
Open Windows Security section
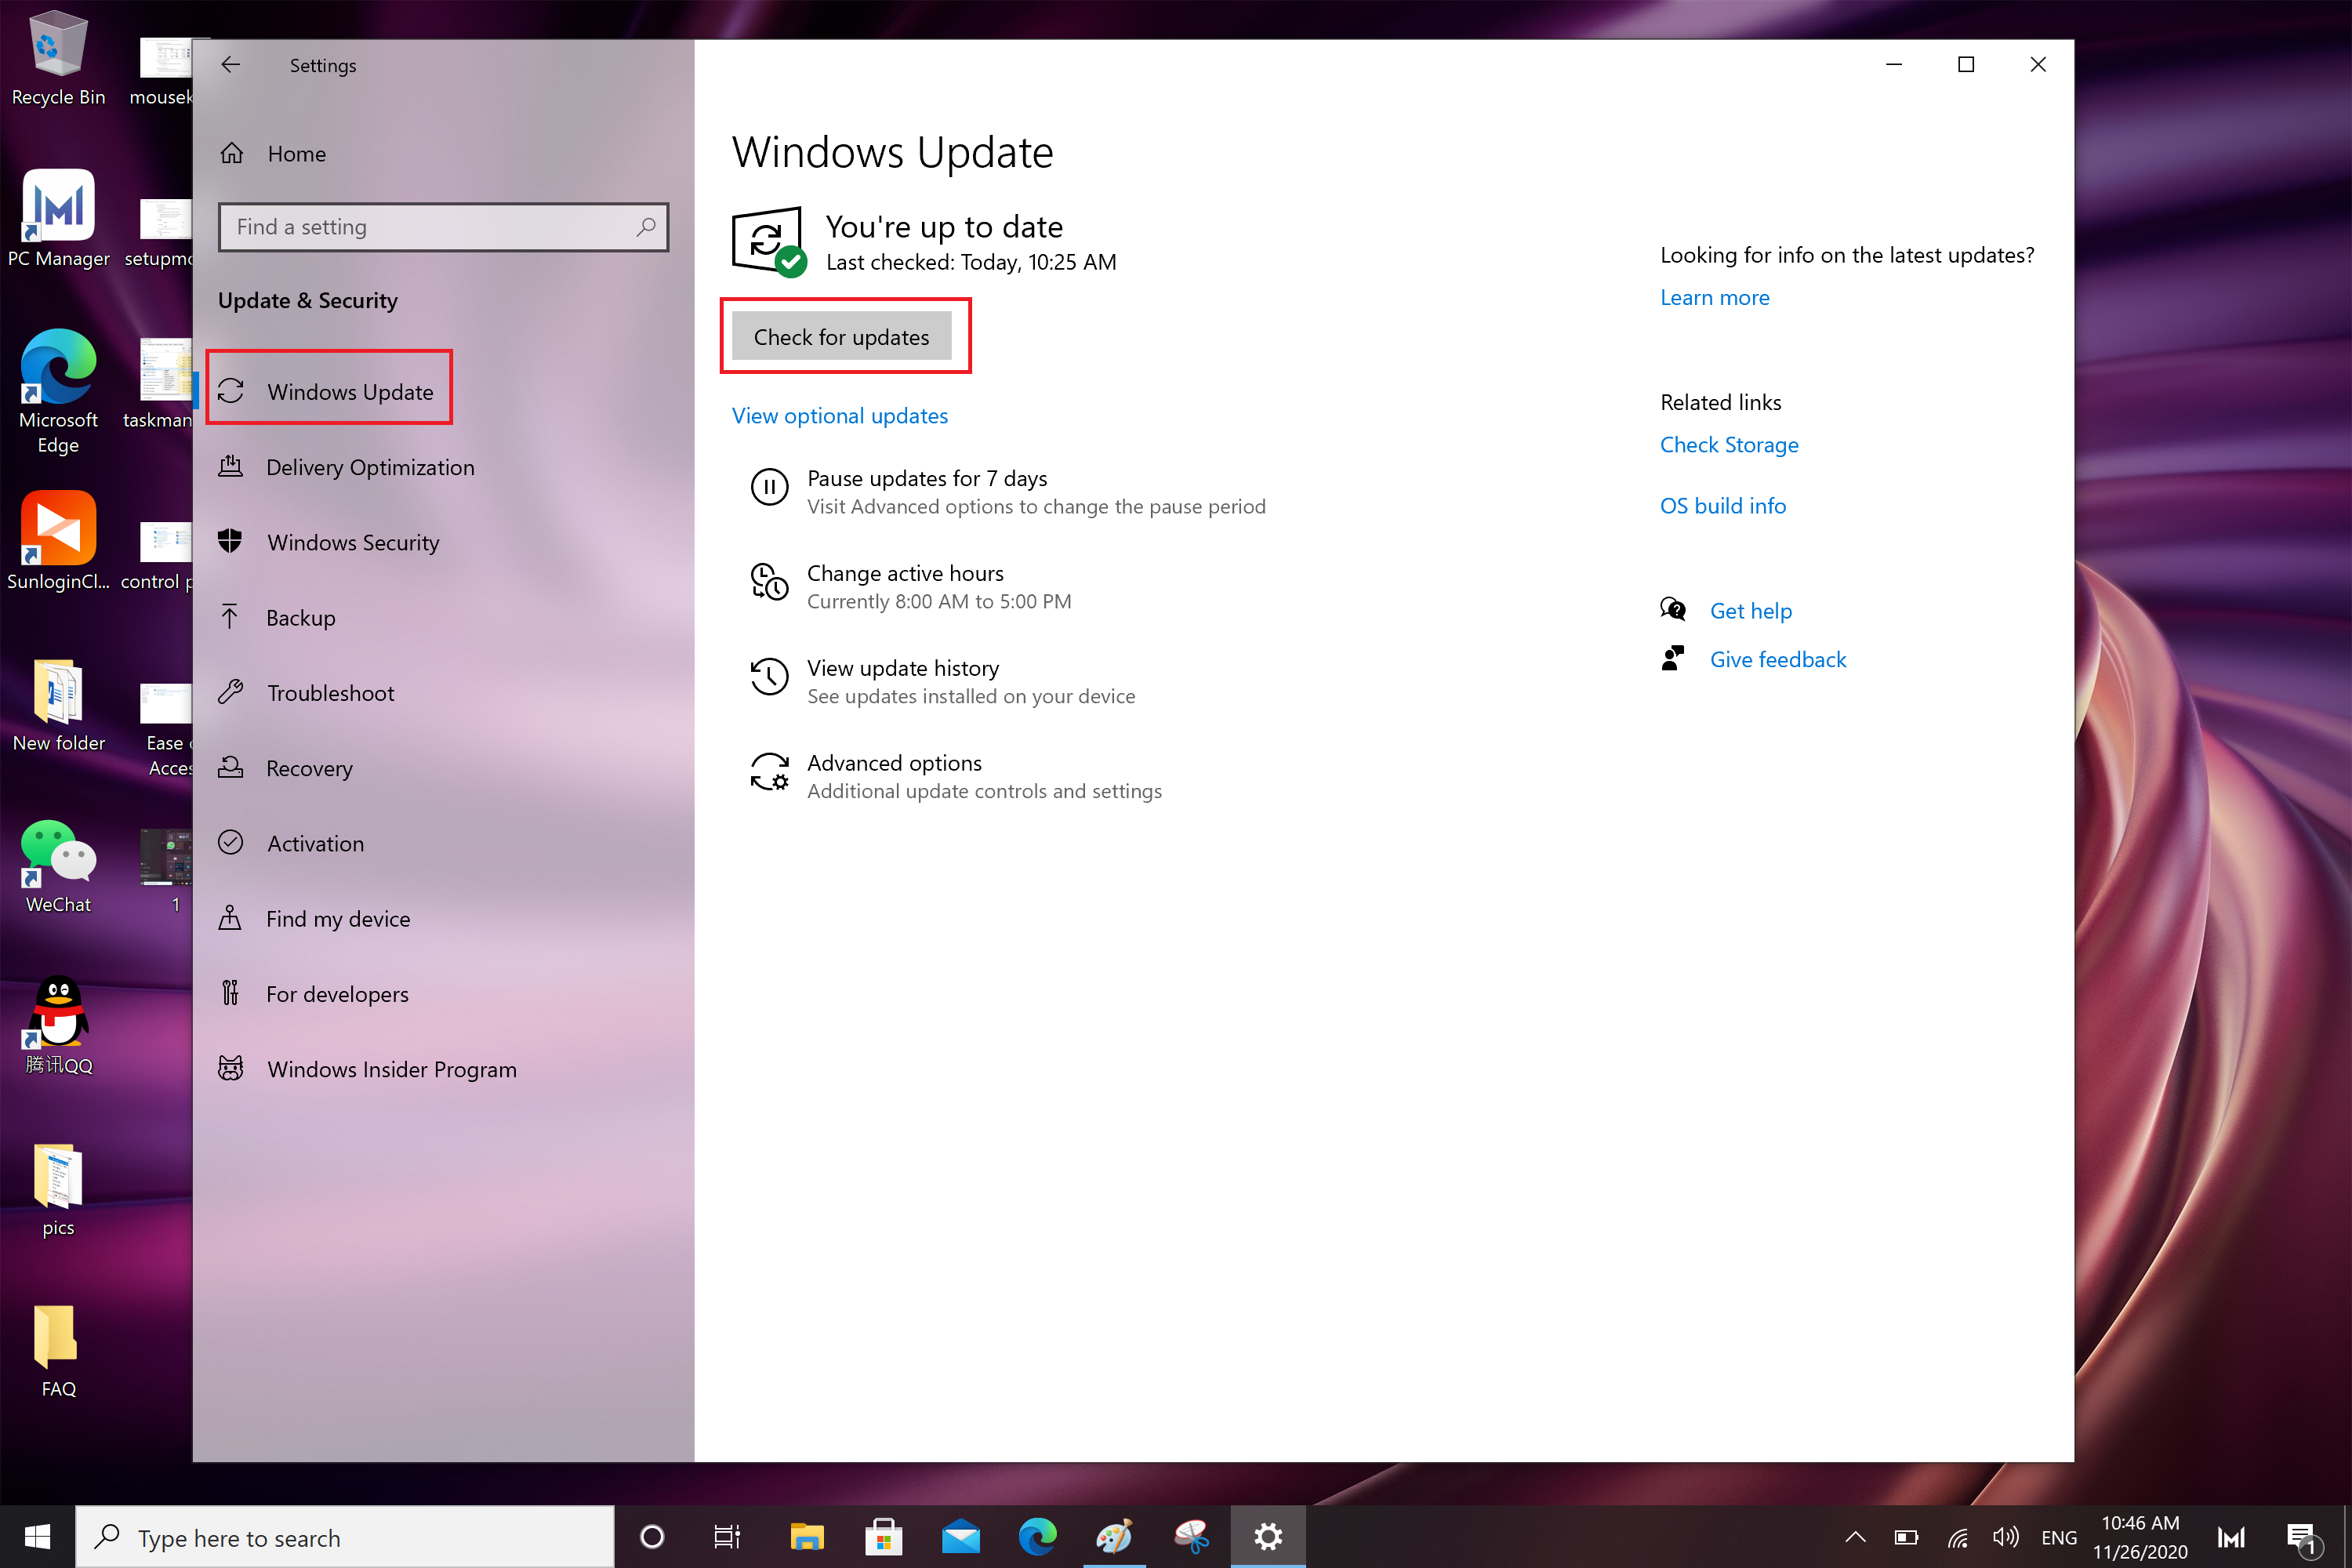point(353,542)
